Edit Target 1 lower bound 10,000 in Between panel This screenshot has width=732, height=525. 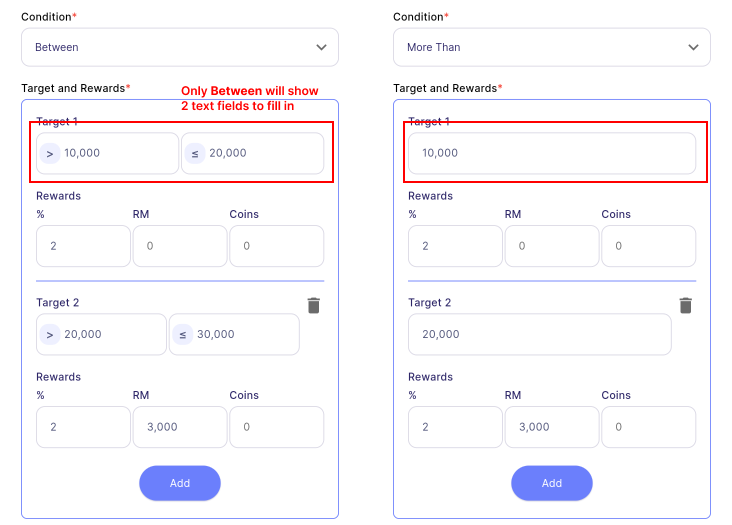coord(117,153)
